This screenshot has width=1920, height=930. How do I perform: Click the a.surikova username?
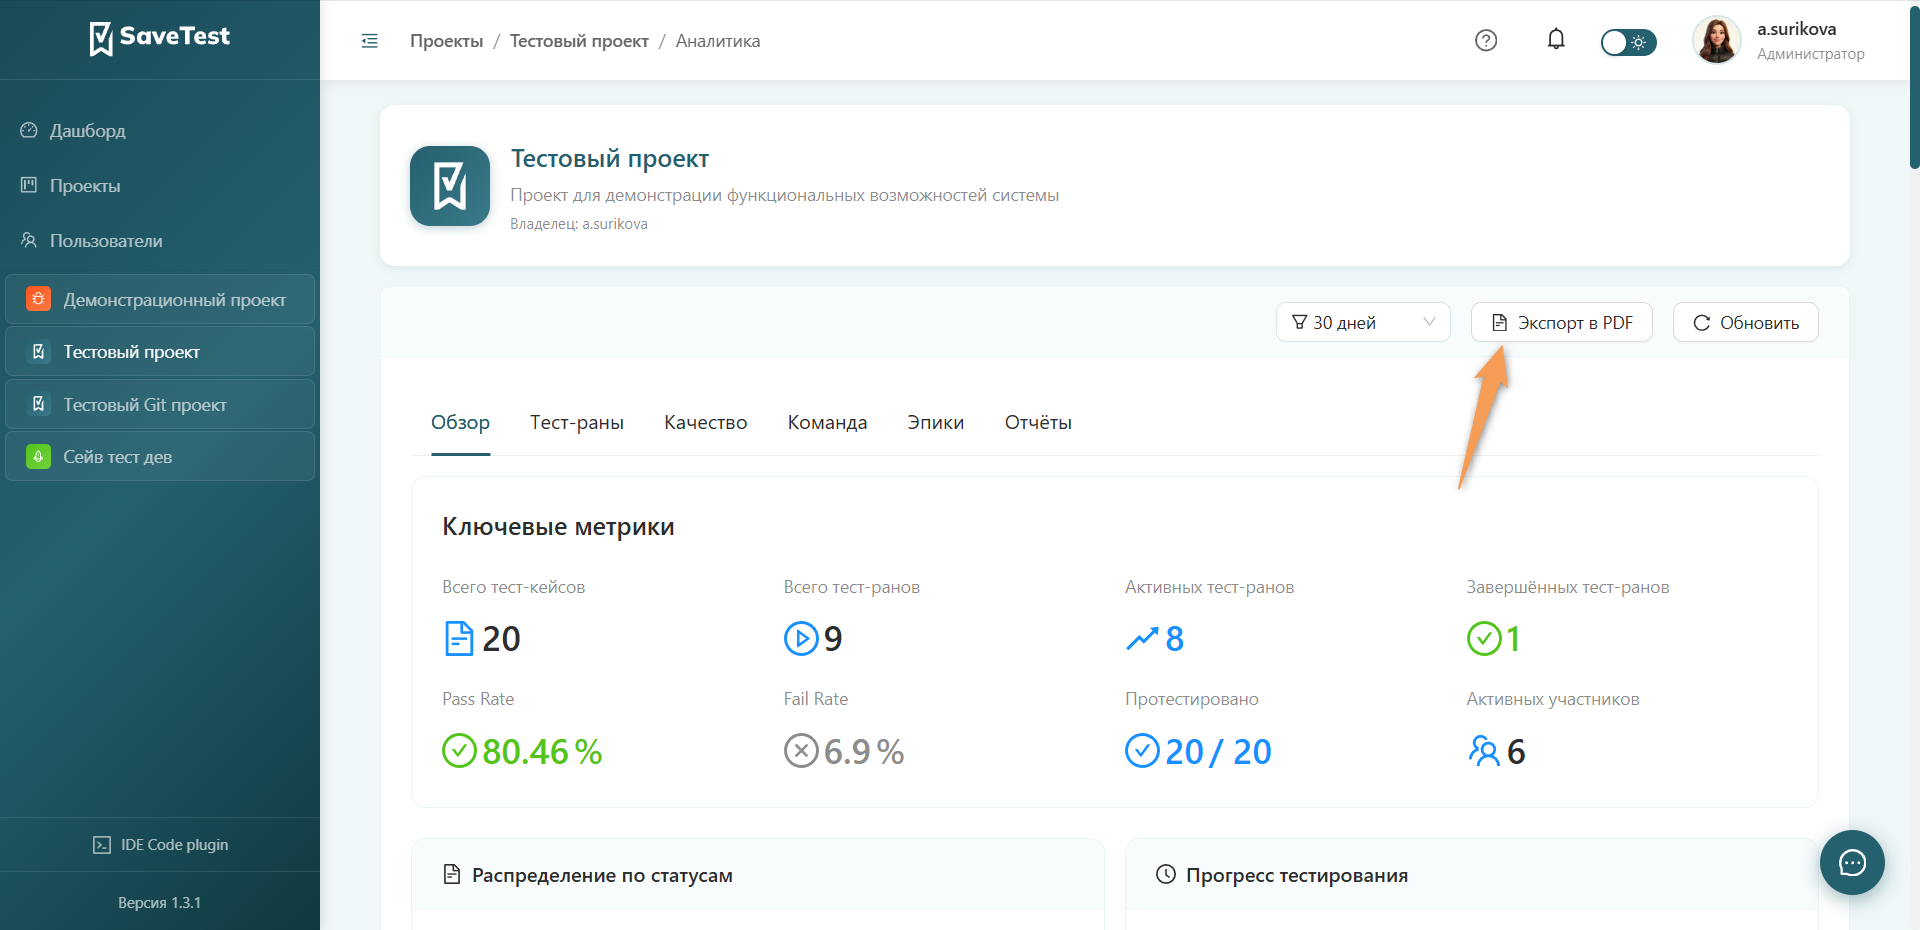[x=1796, y=29]
